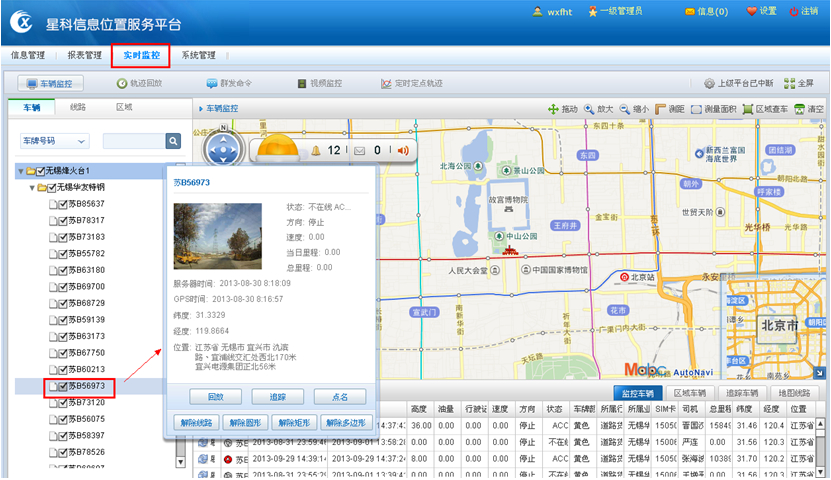
Task: Open the 车牌号码 search type dropdown
Action: [x=56, y=141]
